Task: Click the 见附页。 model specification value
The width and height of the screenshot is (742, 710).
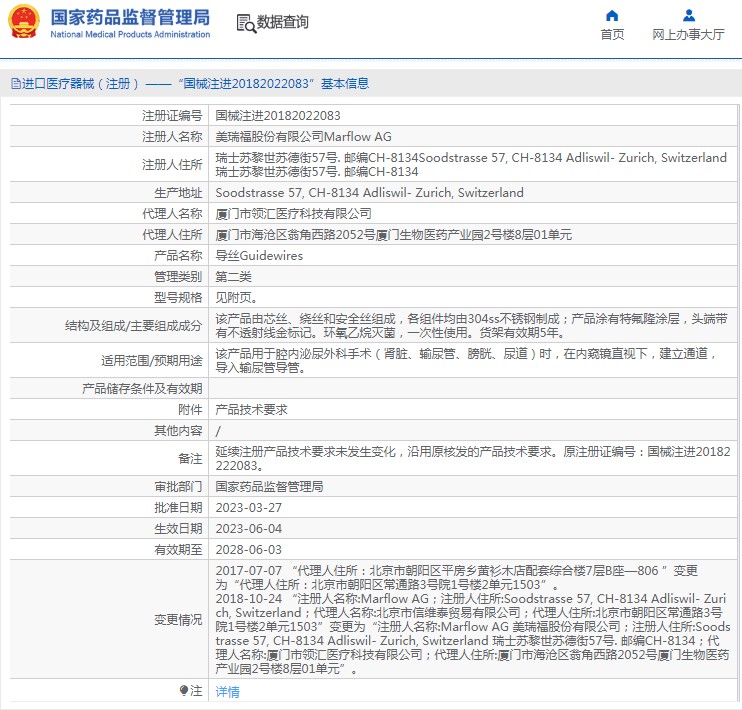Action: [x=237, y=298]
